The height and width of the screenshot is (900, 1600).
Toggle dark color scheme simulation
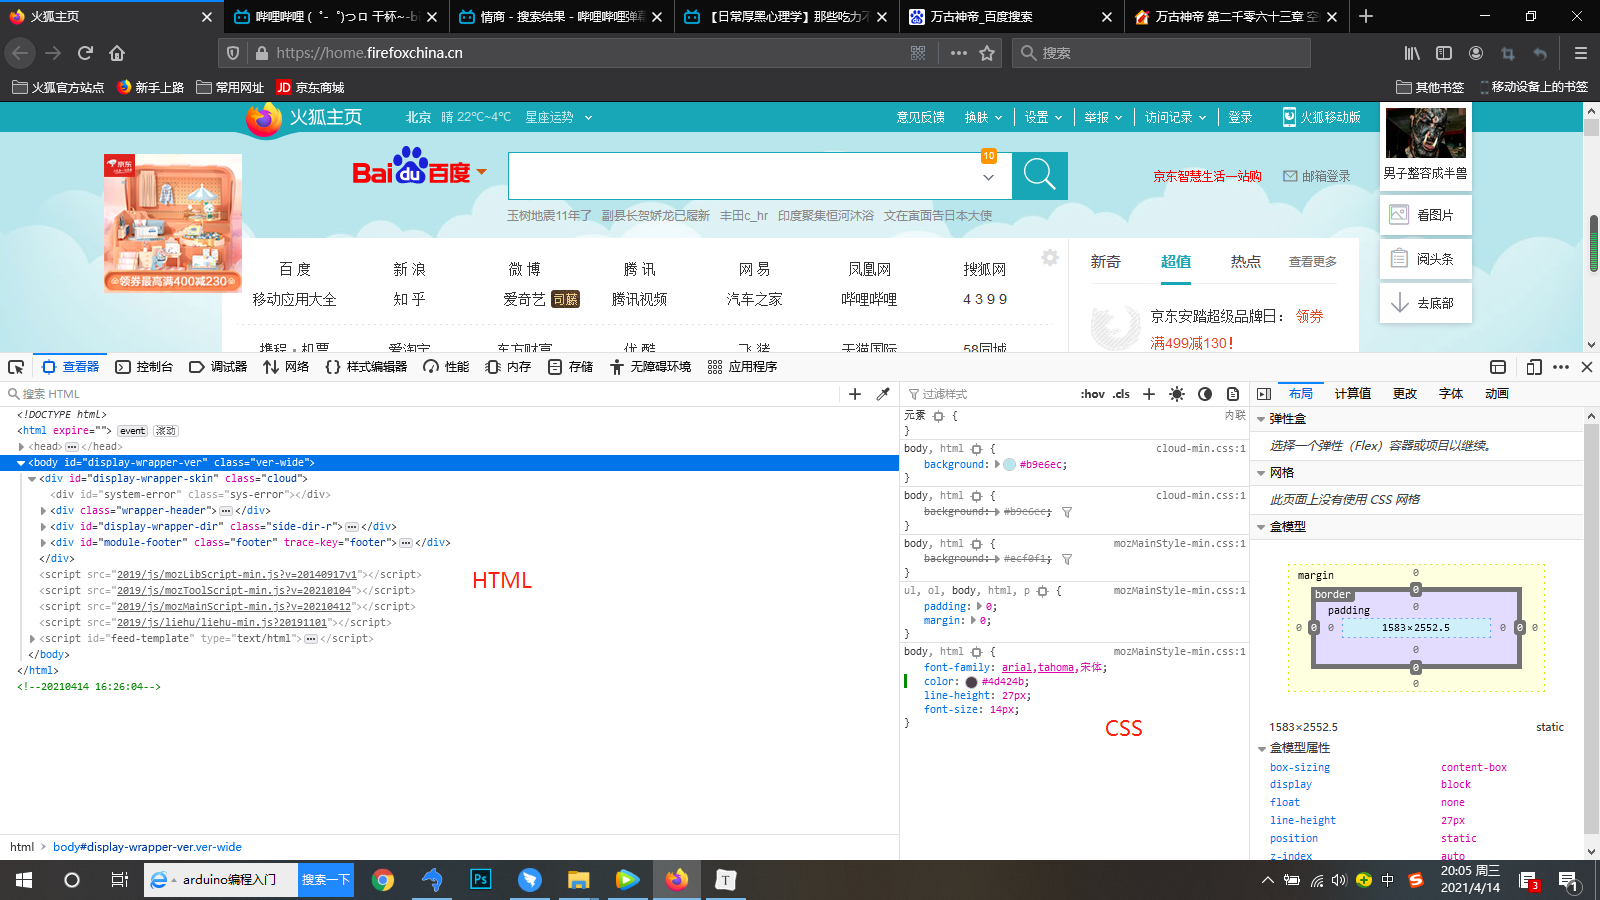click(x=1205, y=394)
